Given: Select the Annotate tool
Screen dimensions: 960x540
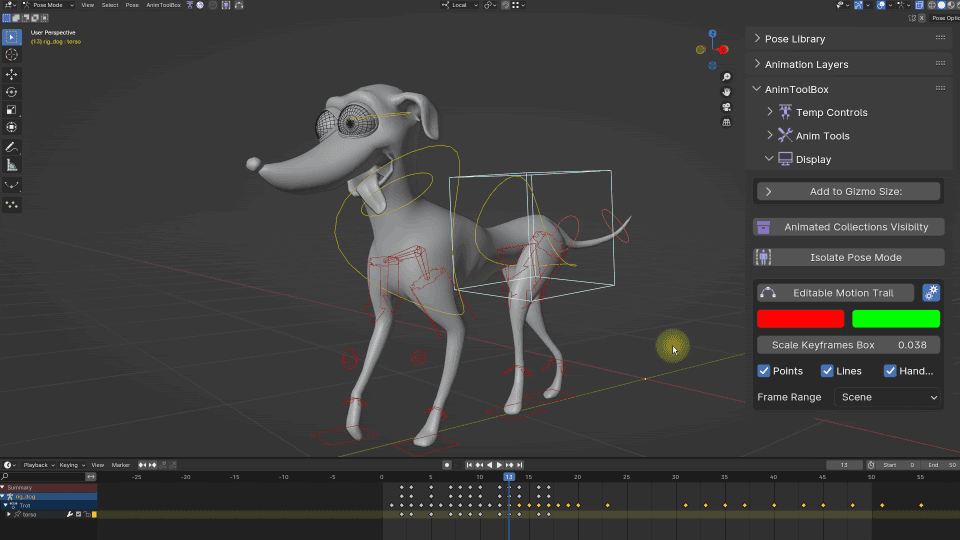Looking at the screenshot, I should click(12, 148).
